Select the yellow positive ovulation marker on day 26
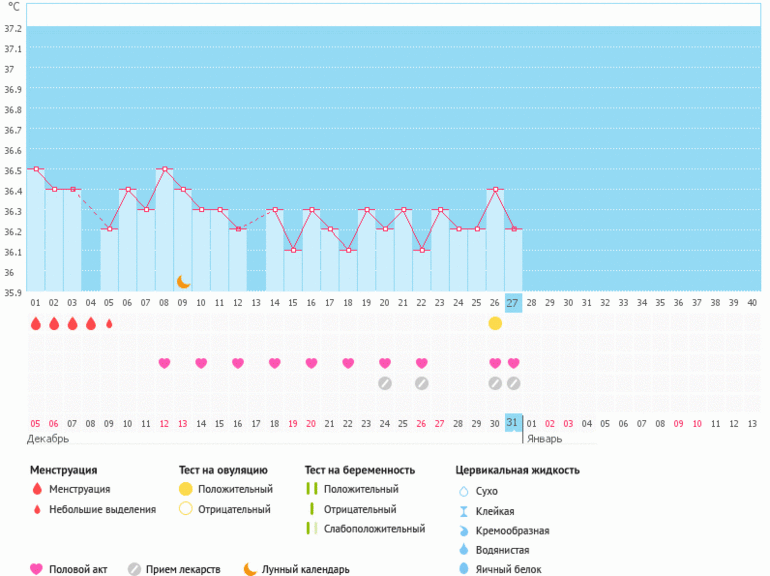This screenshot has width=770, height=576. (x=495, y=323)
